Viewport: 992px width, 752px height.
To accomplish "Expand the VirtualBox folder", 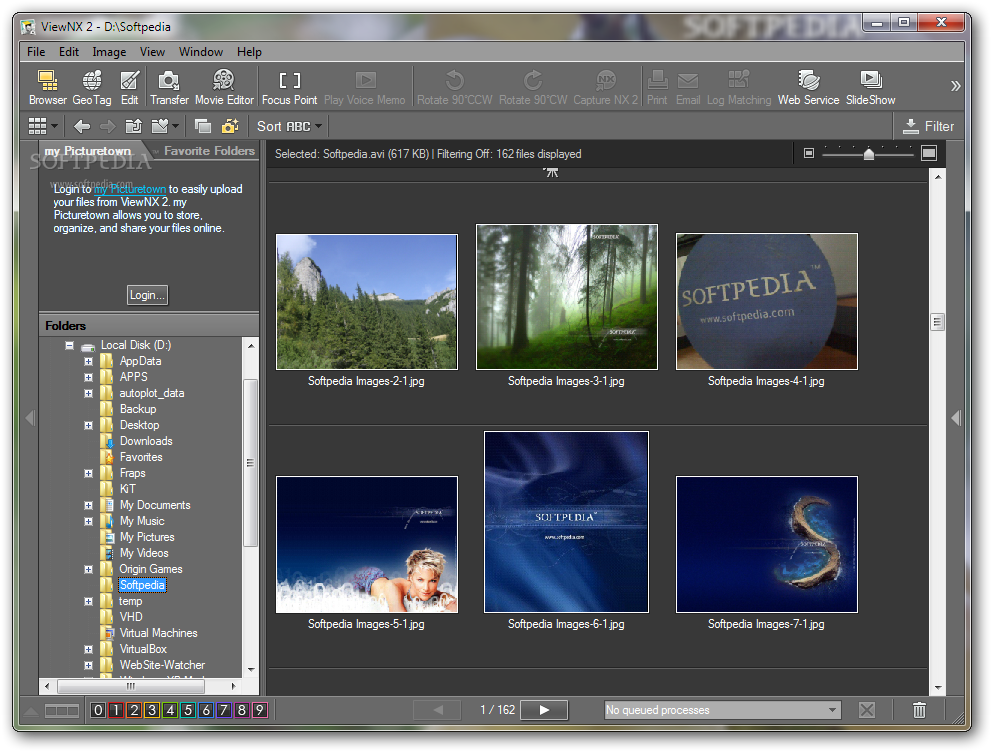I will [89, 649].
